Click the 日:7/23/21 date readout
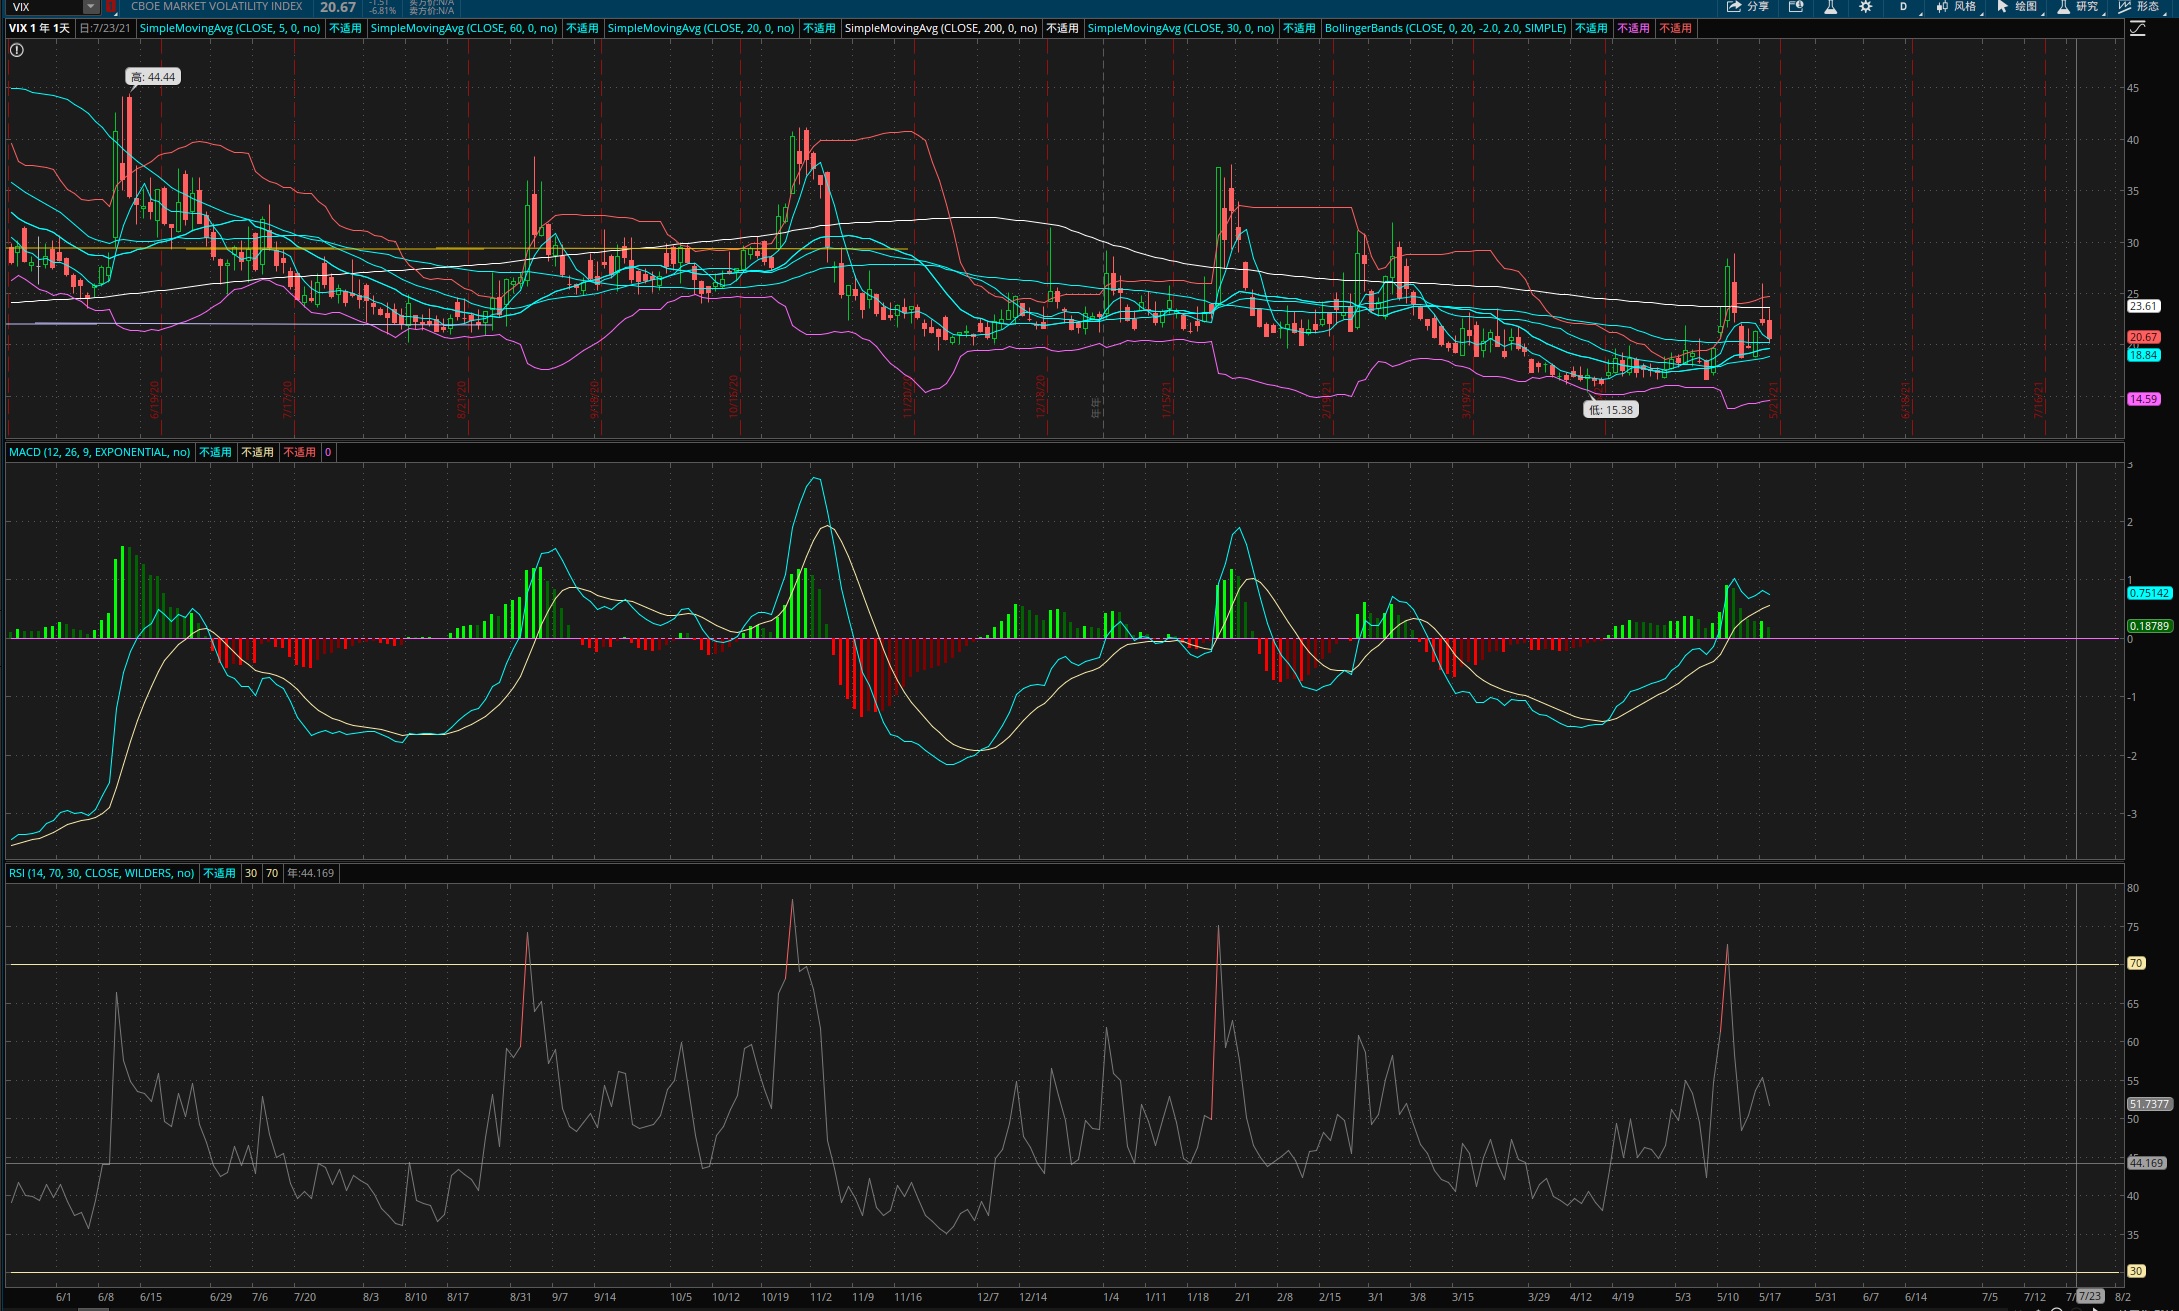The width and height of the screenshot is (2179, 1311). 105,28
